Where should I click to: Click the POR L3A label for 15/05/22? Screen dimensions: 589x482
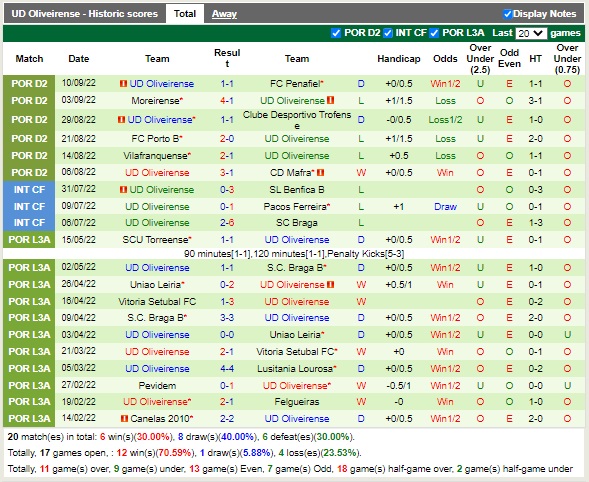pyautogui.click(x=29, y=239)
